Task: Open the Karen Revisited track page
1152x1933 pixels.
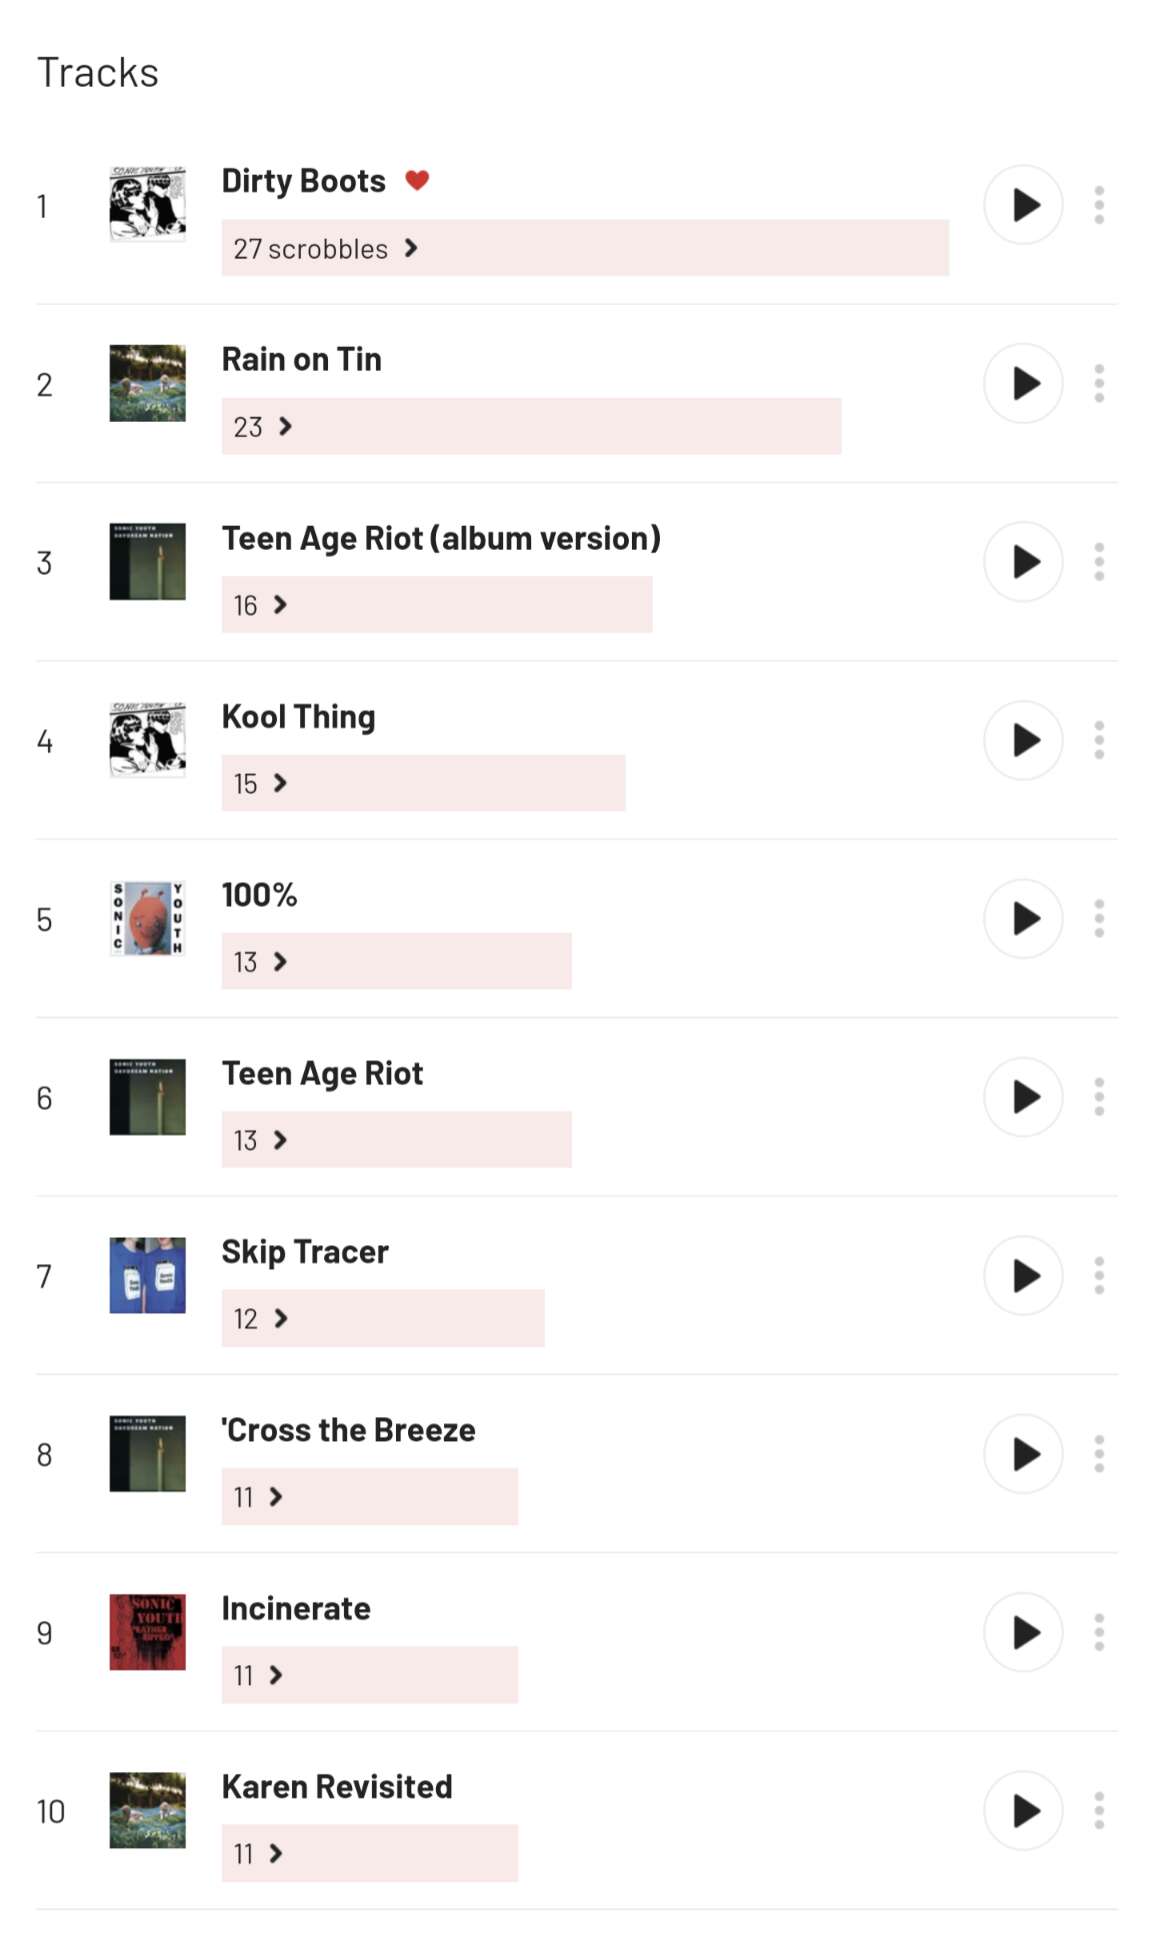Action: 337,1787
